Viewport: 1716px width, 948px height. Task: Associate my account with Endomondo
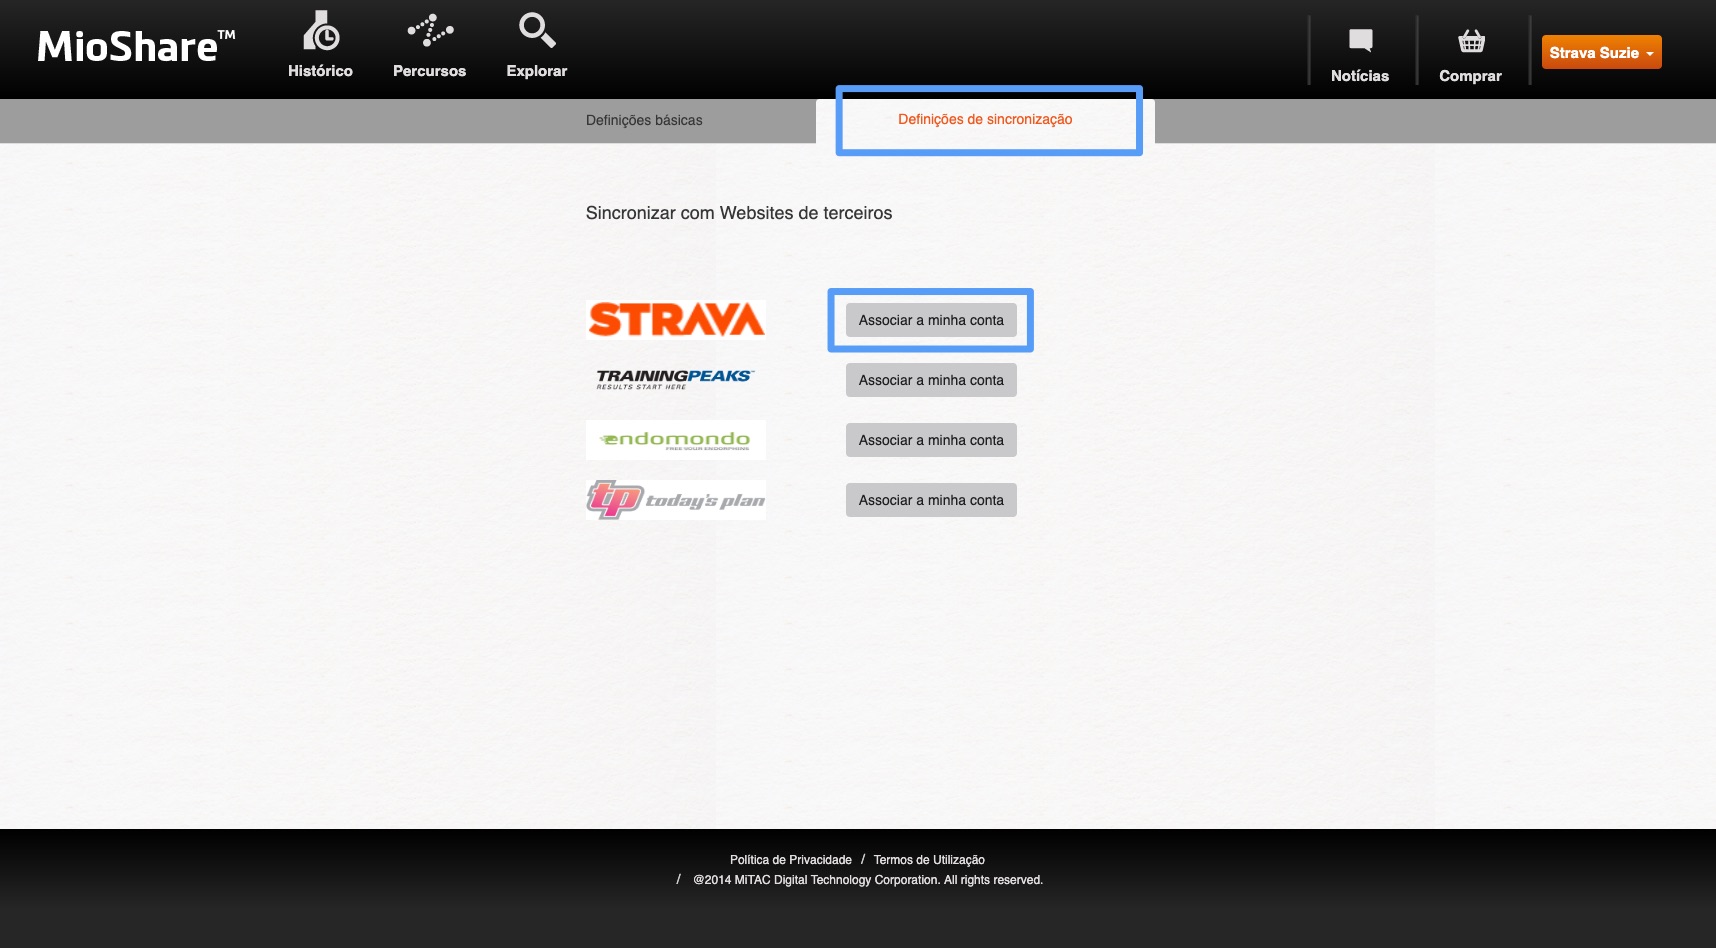pyautogui.click(x=931, y=440)
